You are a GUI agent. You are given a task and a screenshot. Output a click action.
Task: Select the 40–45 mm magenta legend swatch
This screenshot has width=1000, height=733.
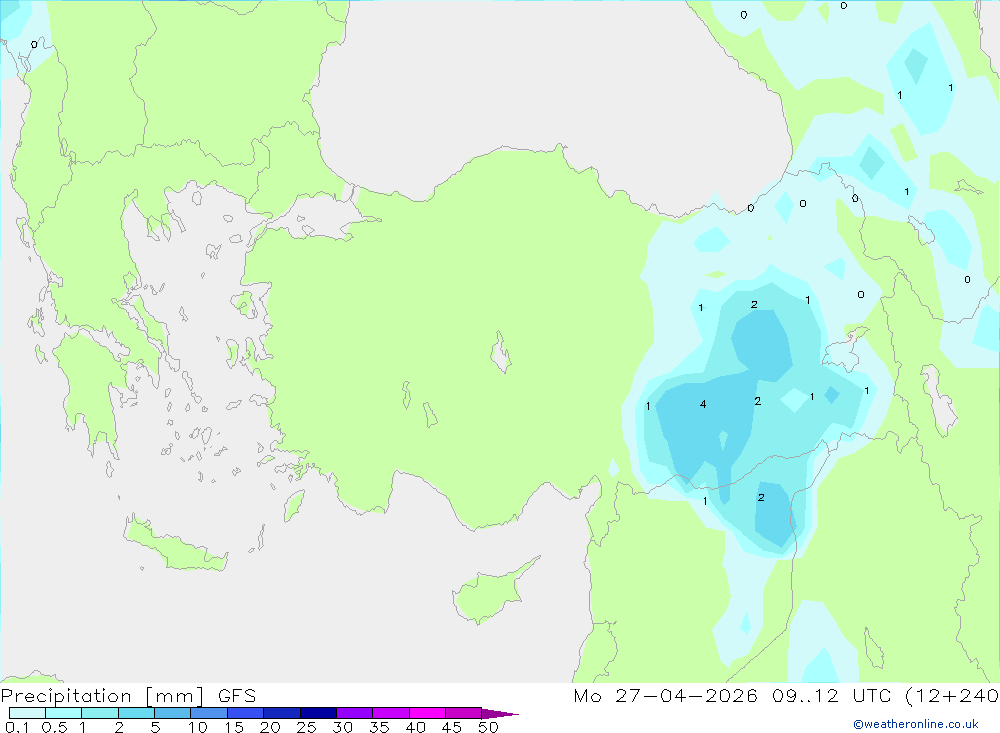tap(427, 713)
